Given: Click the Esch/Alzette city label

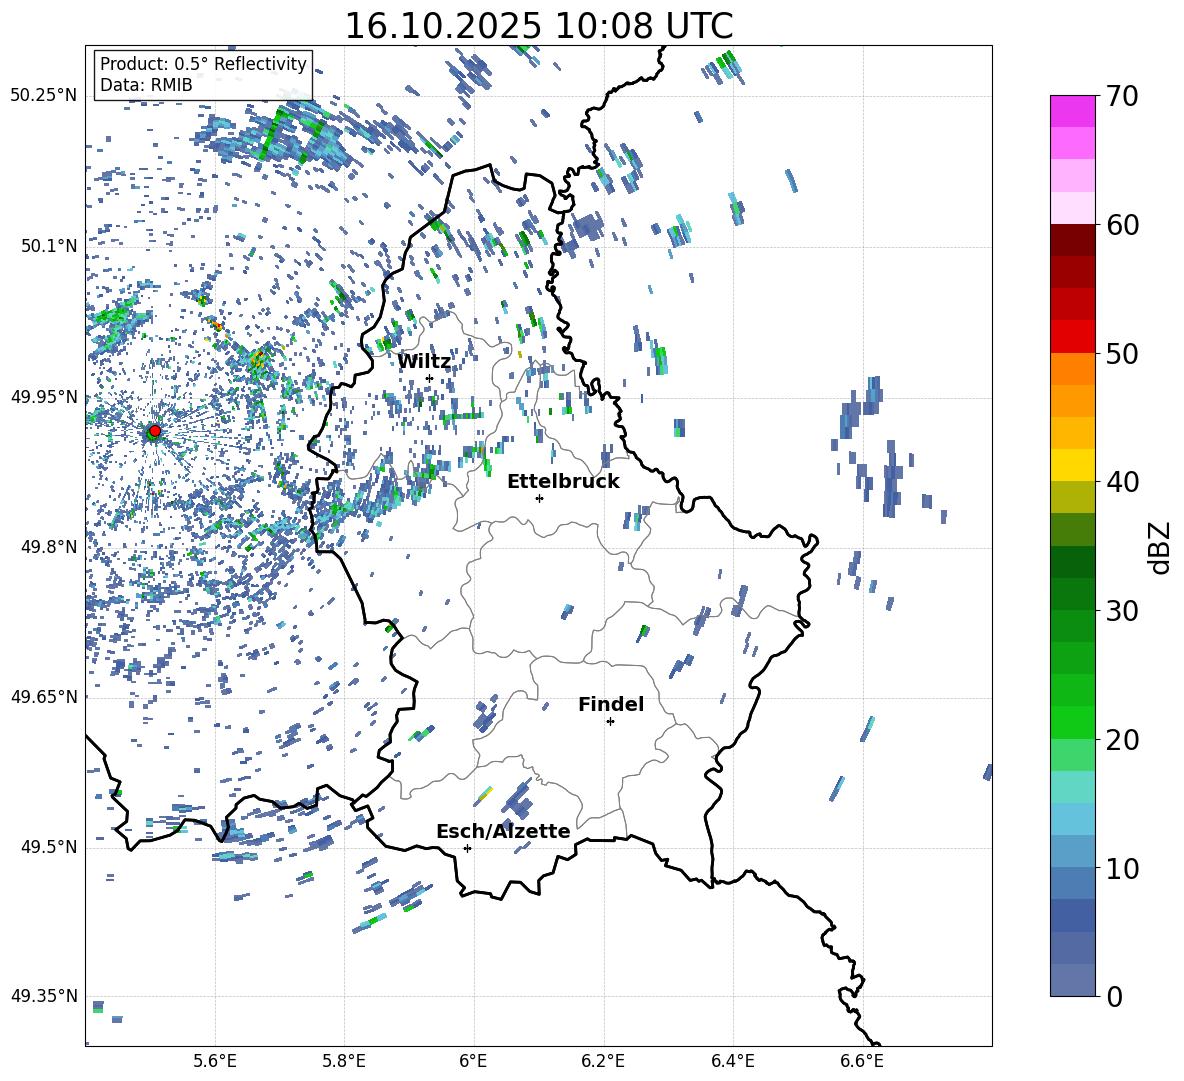Looking at the screenshot, I should tap(503, 831).
